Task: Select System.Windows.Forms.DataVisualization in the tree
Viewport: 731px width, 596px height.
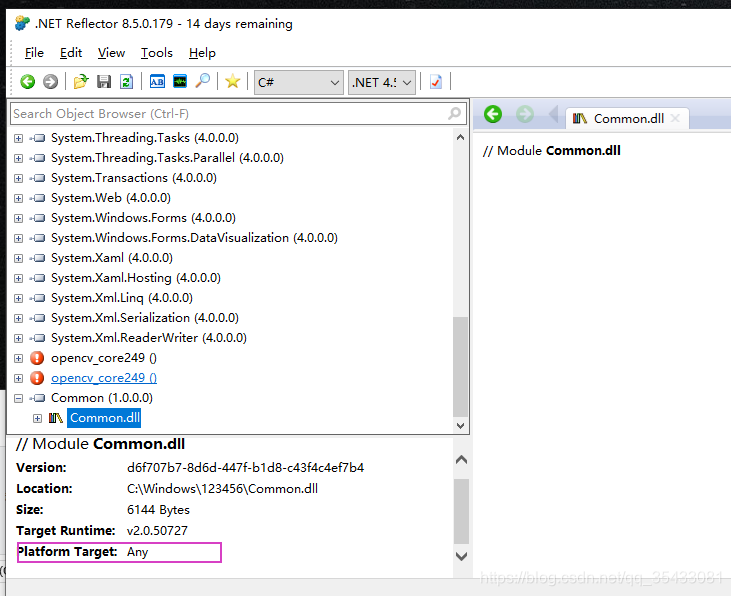Action: click(194, 238)
